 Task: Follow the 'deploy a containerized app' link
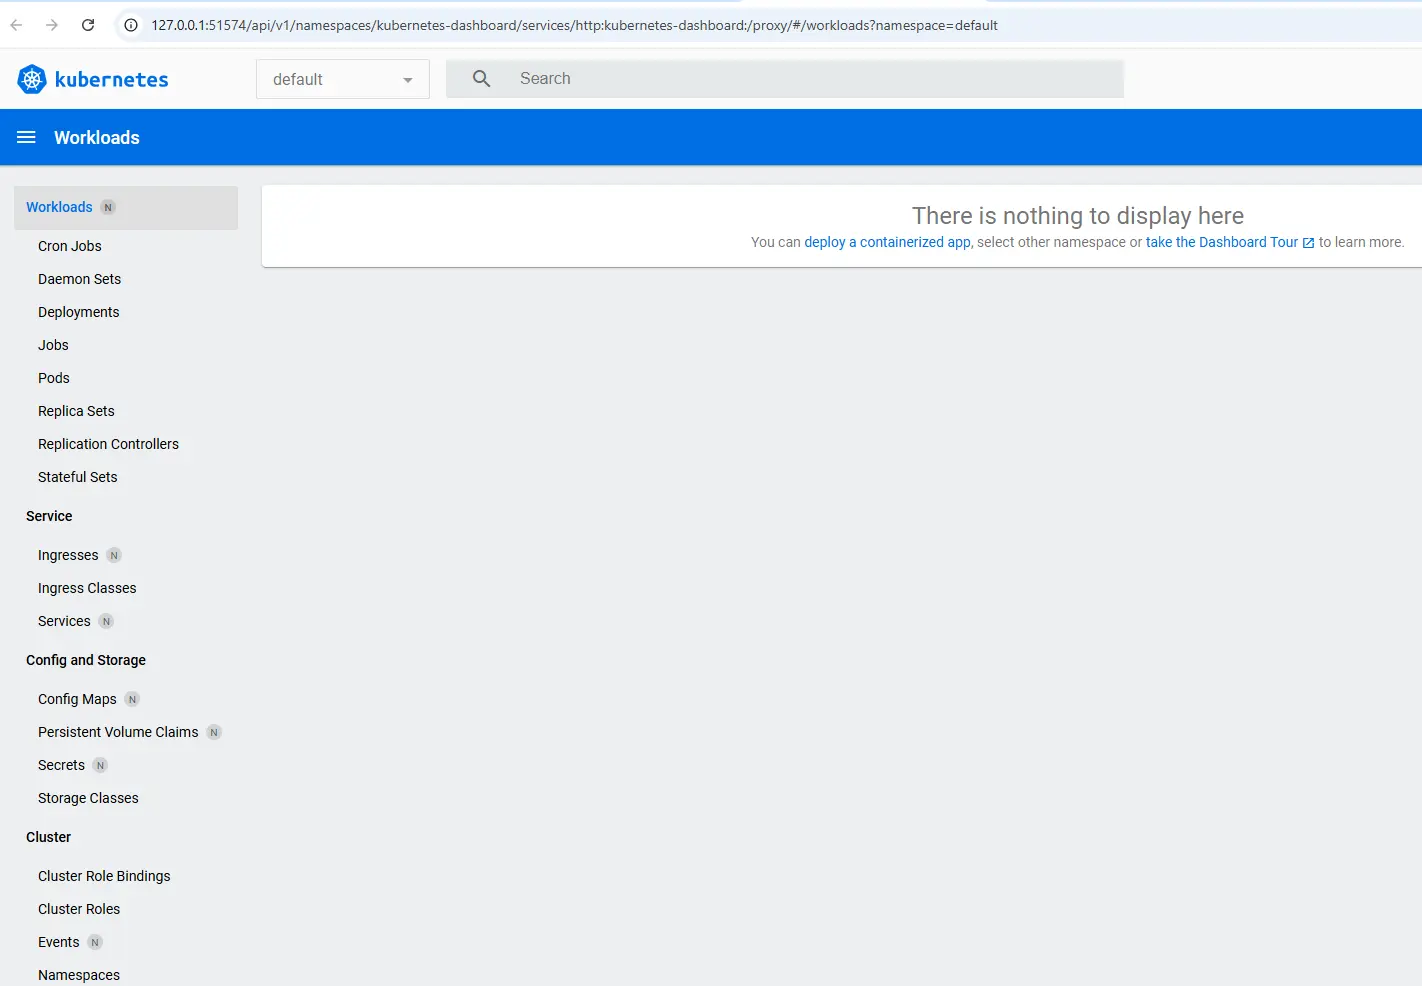pos(887,242)
